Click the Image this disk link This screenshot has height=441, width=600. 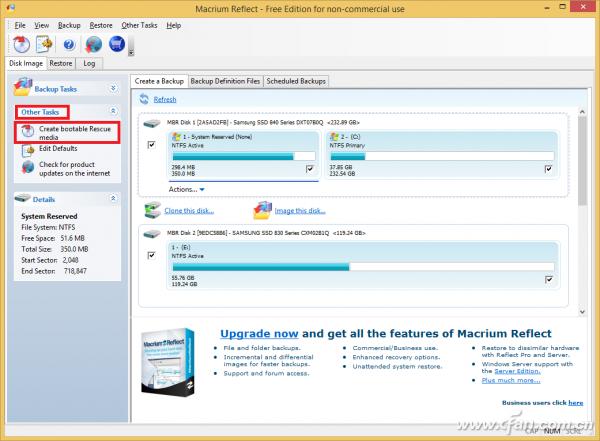click(300, 211)
